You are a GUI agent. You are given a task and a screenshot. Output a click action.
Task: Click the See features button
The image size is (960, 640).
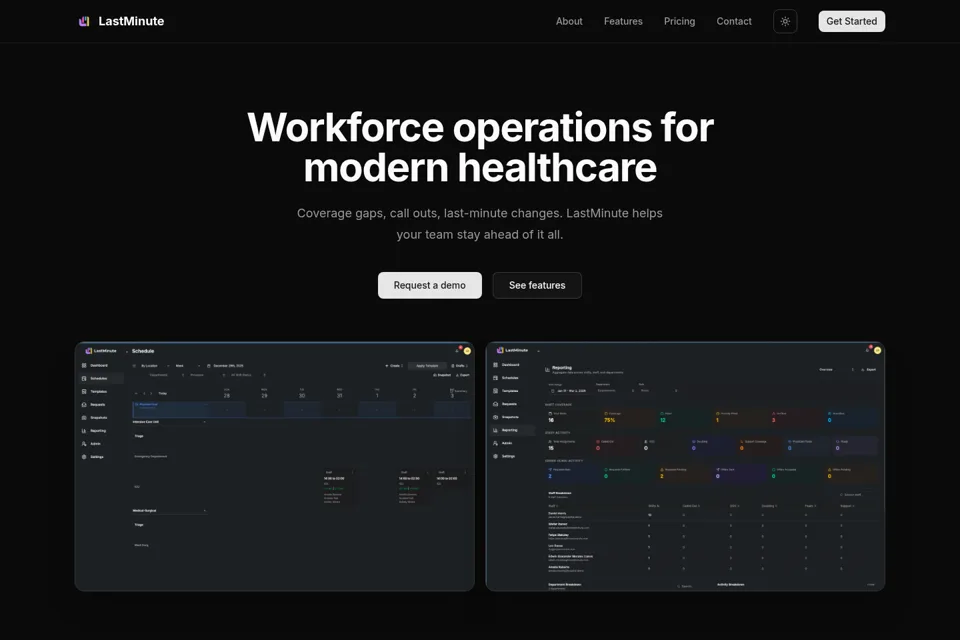coord(537,285)
